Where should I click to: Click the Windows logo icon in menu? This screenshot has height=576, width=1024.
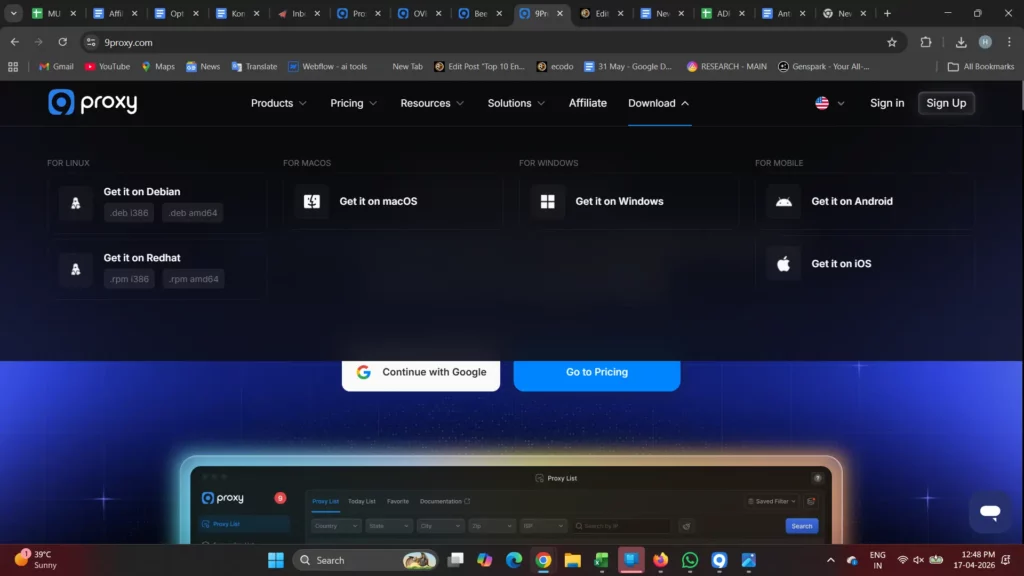547,201
